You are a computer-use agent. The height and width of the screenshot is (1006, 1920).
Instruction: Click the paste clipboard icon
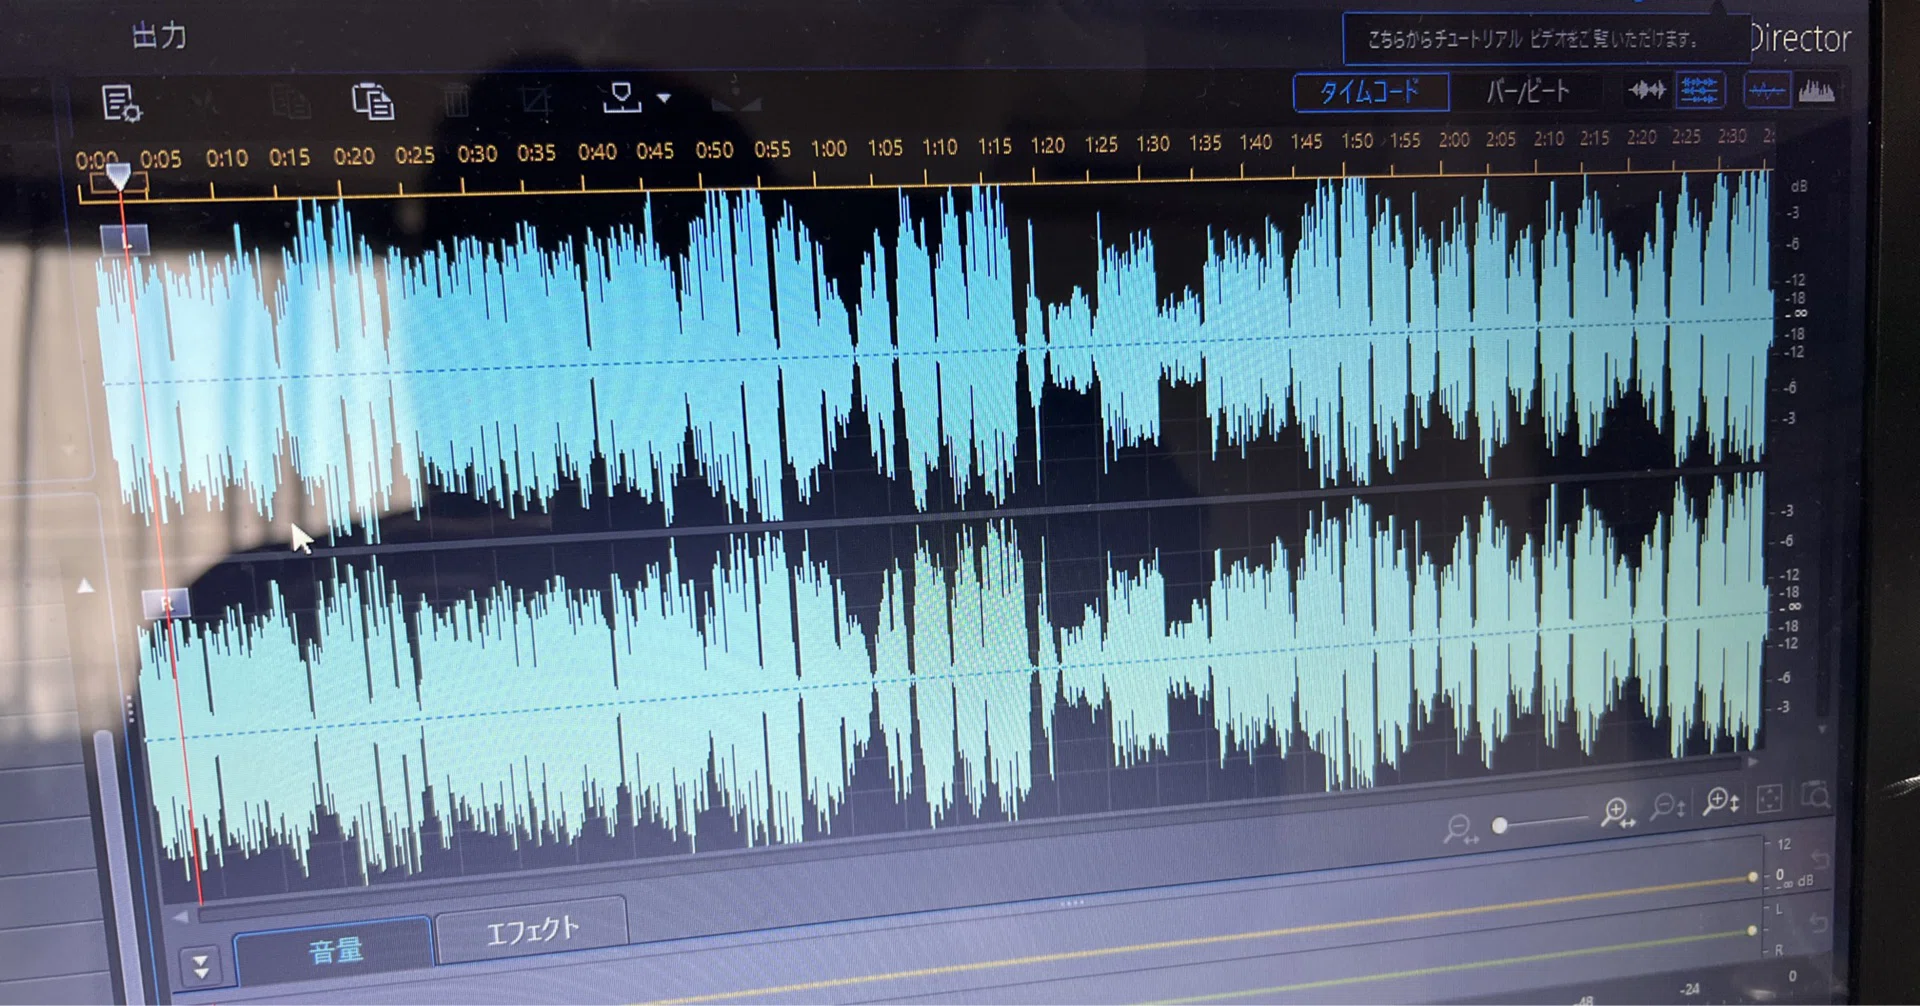pyautogui.click(x=373, y=101)
